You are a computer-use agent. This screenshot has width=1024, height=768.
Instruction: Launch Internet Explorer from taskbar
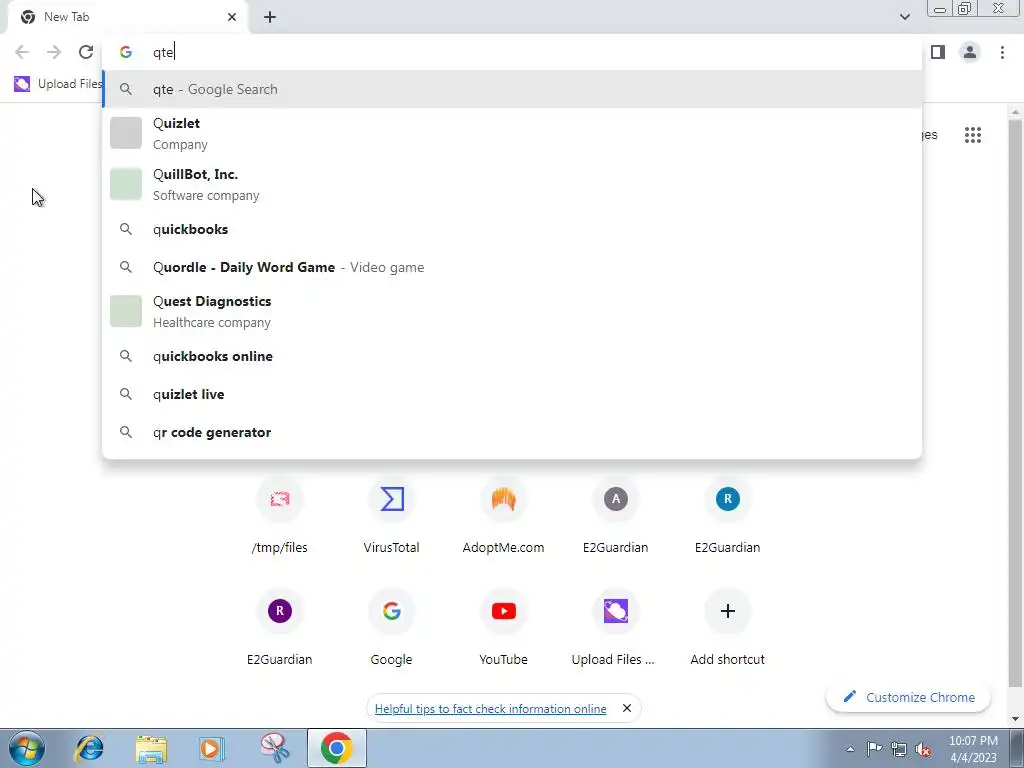pyautogui.click(x=89, y=748)
